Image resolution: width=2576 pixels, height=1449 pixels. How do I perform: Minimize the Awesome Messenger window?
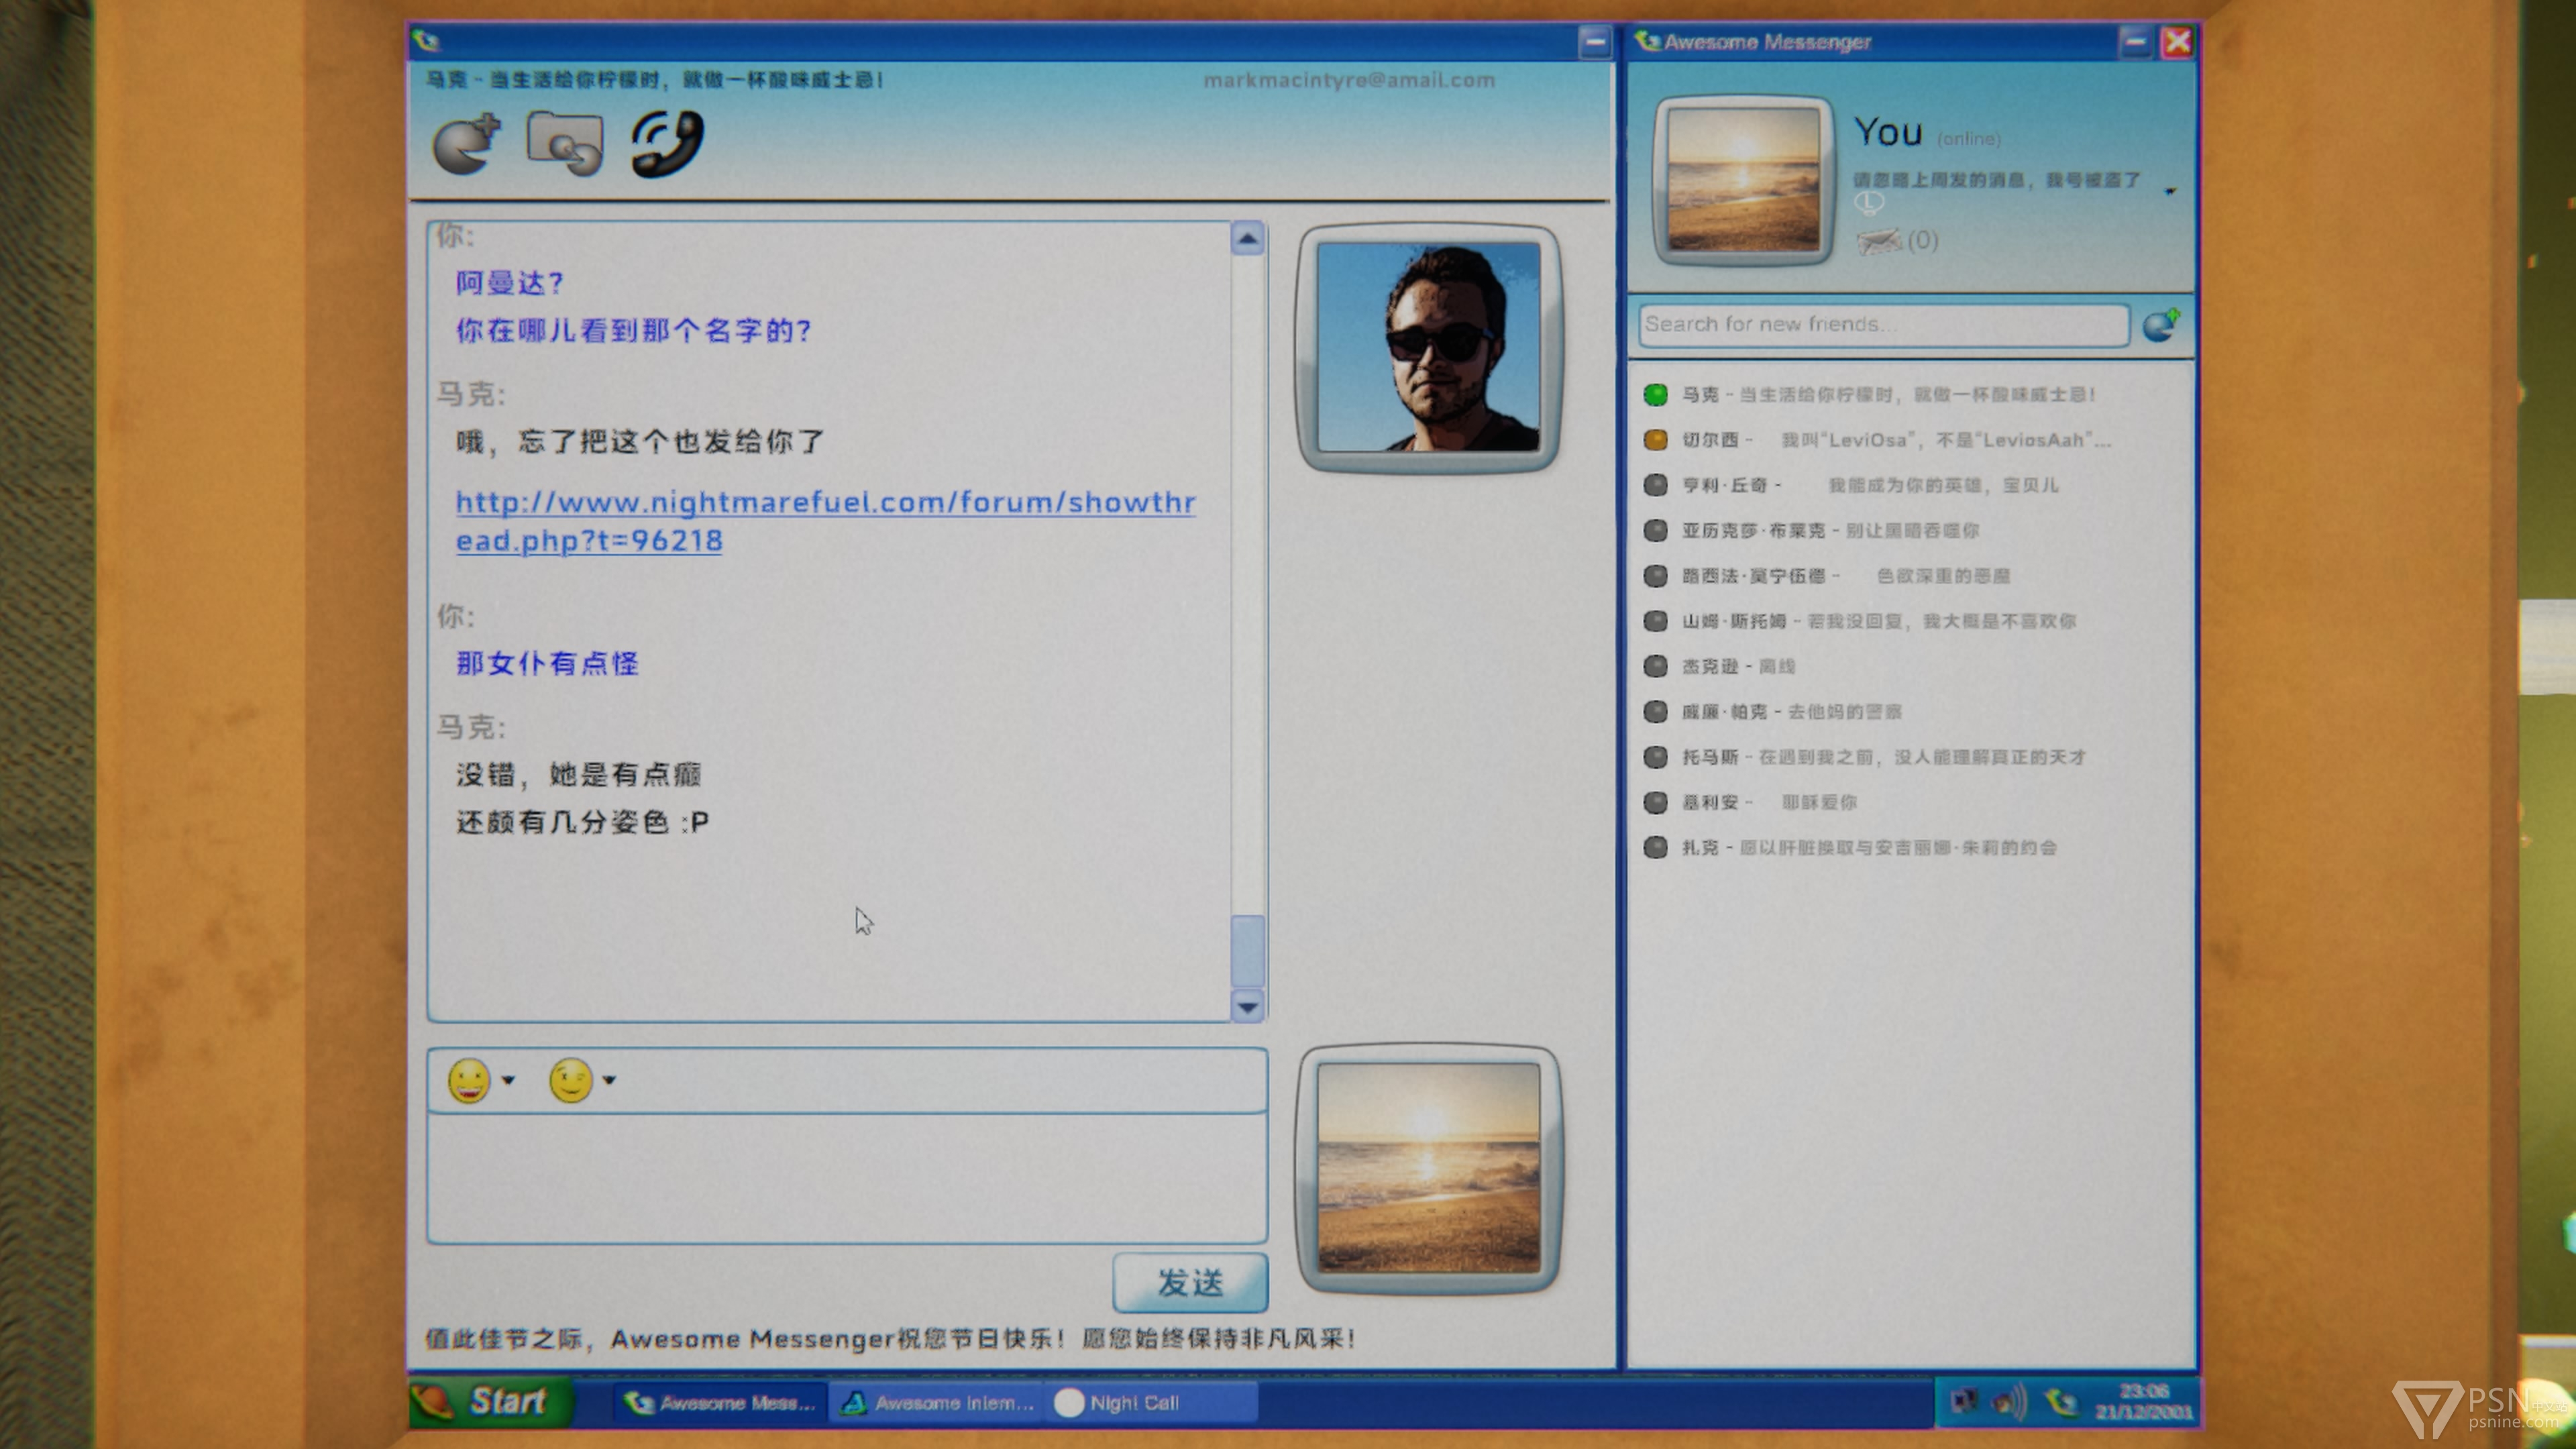click(2135, 42)
